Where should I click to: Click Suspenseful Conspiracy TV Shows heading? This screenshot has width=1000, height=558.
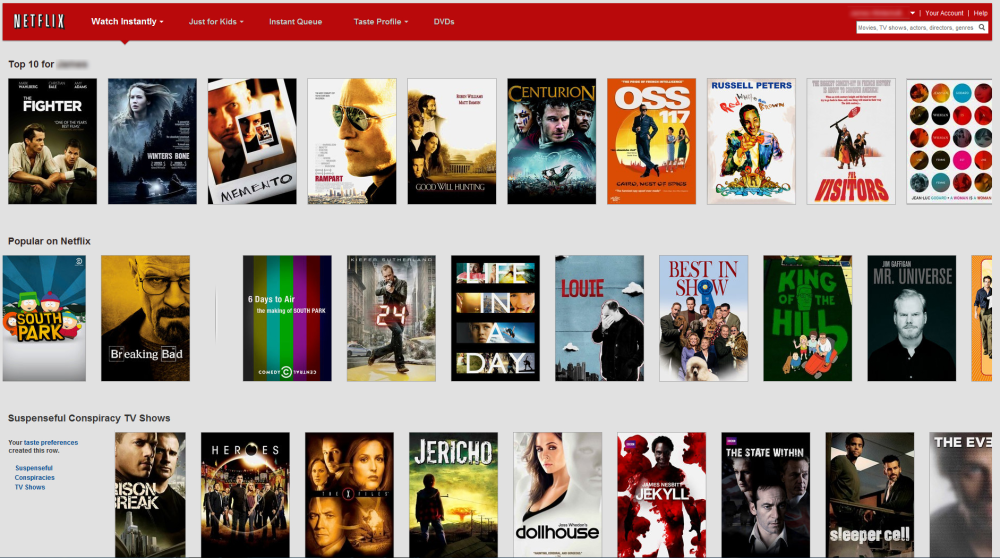coord(89,418)
